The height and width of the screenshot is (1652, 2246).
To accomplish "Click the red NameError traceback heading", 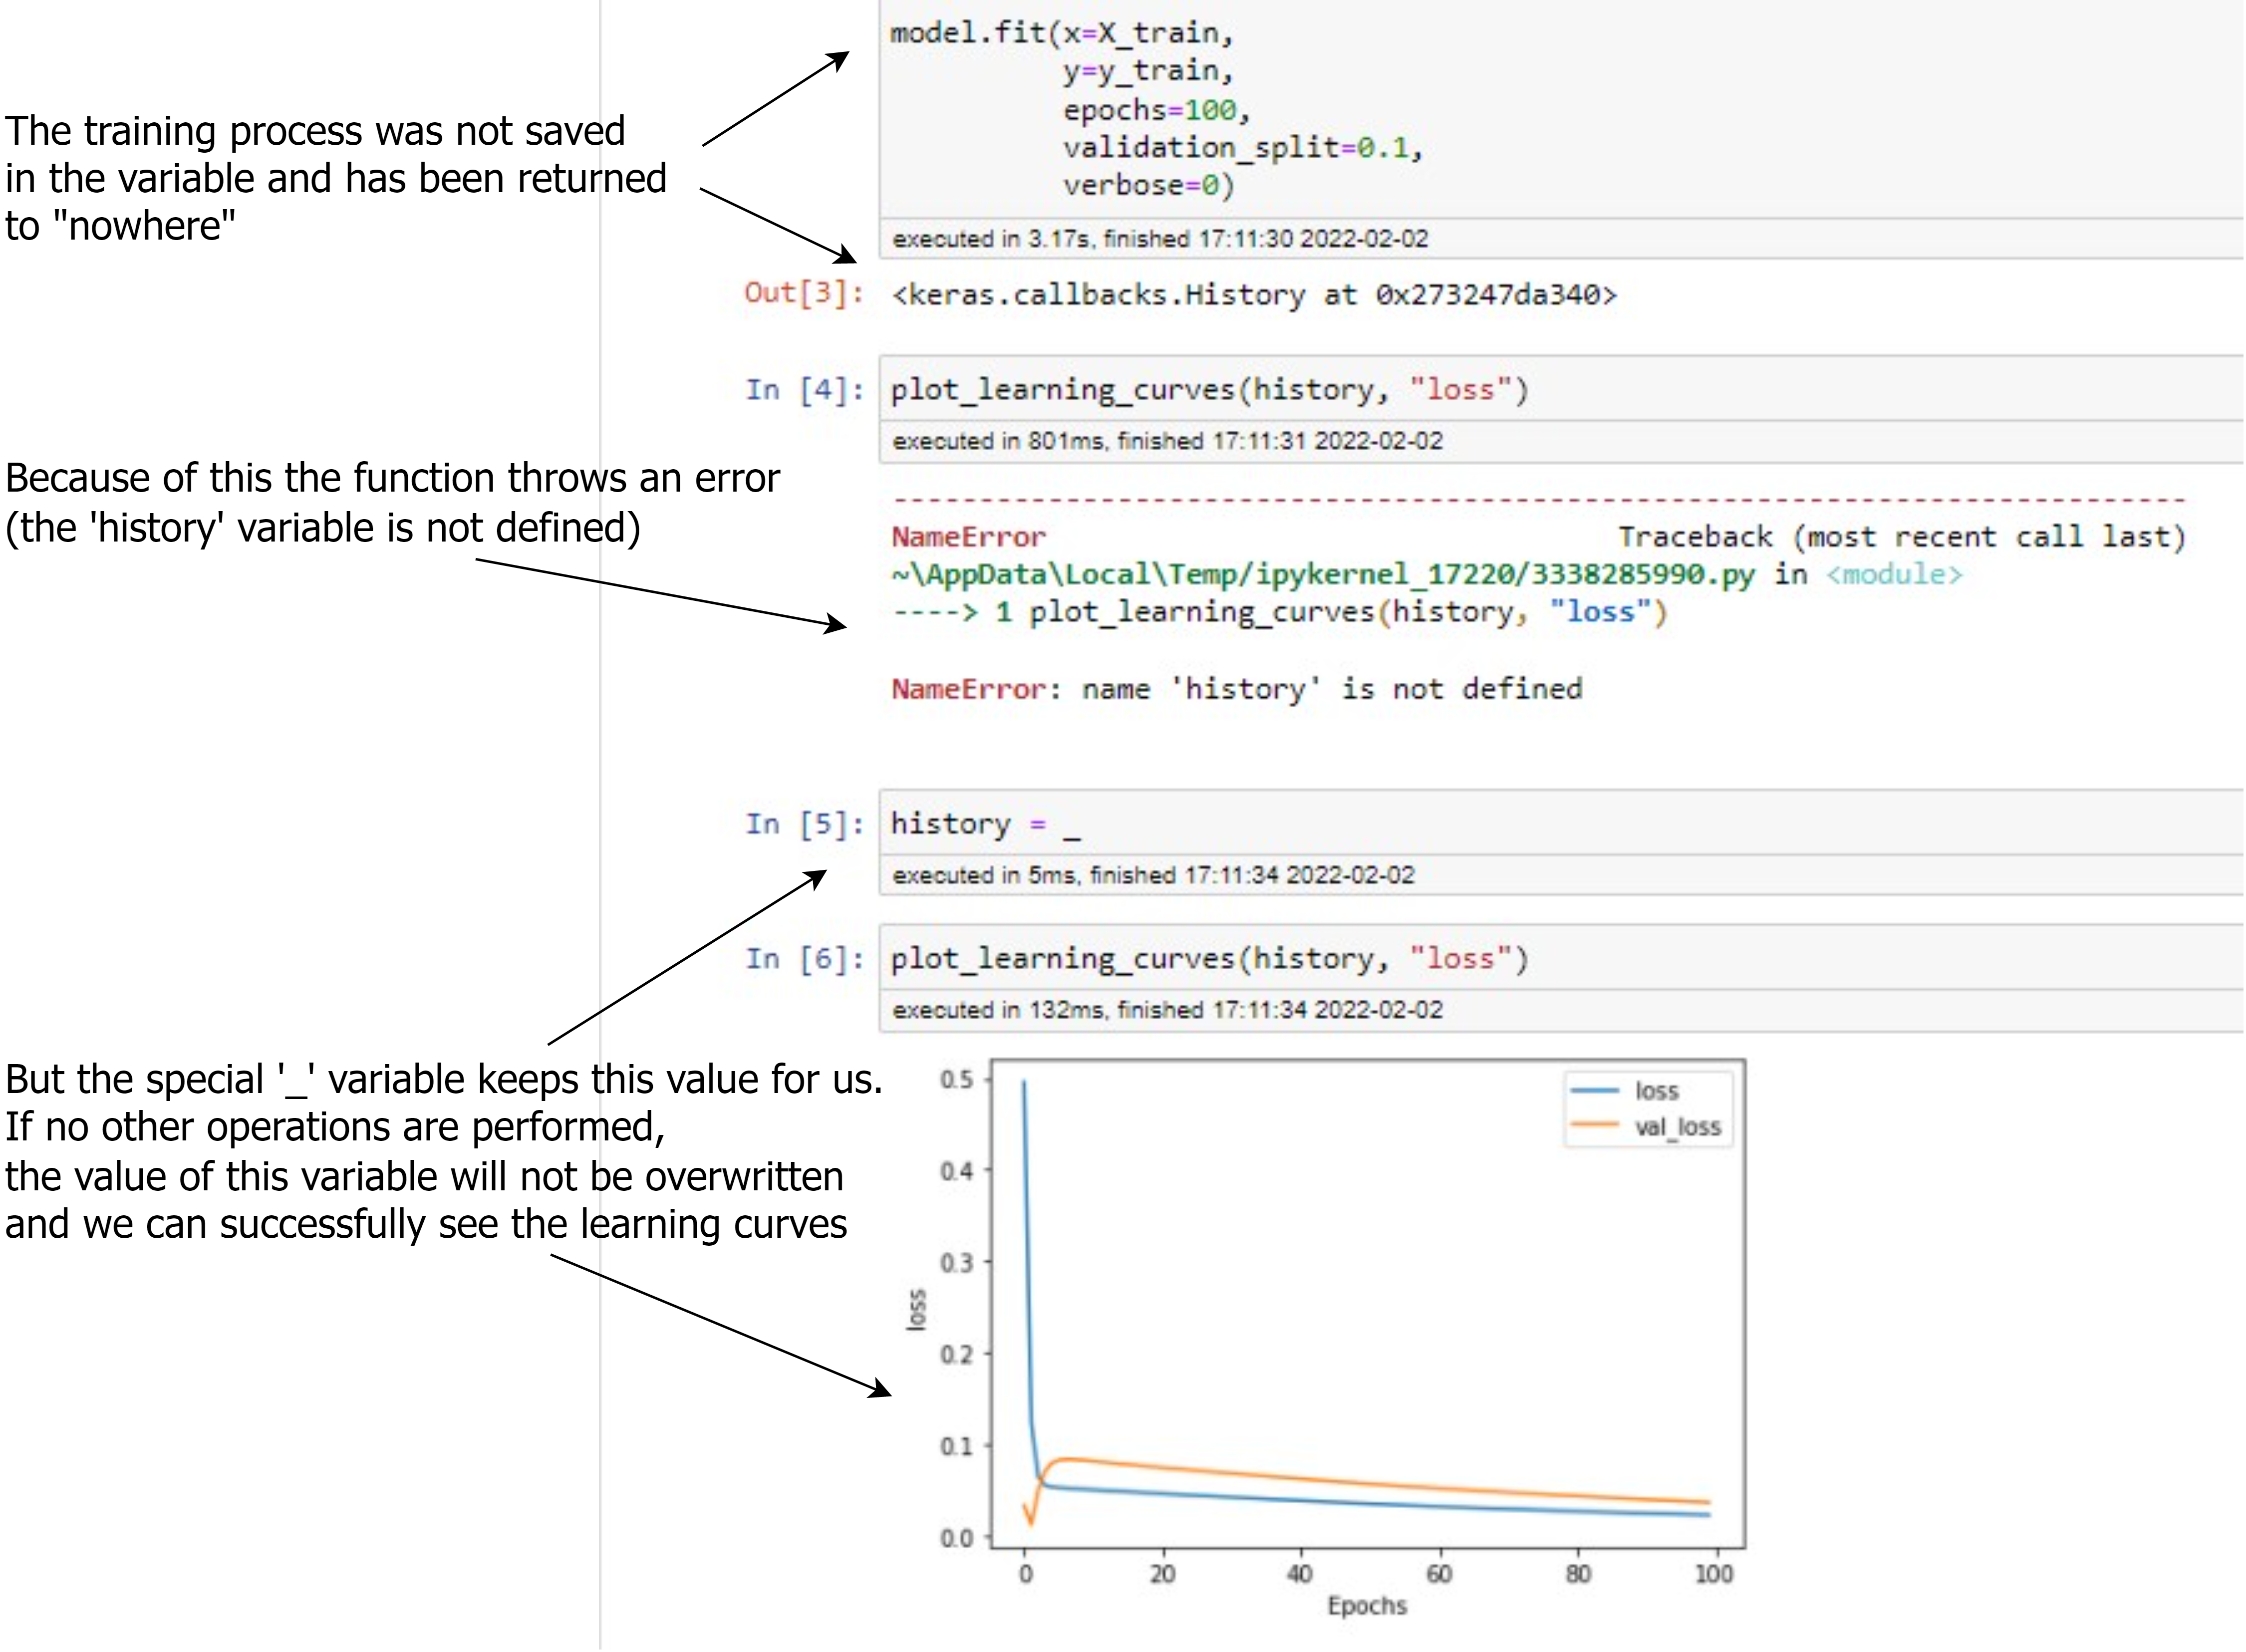I will 968,537.
